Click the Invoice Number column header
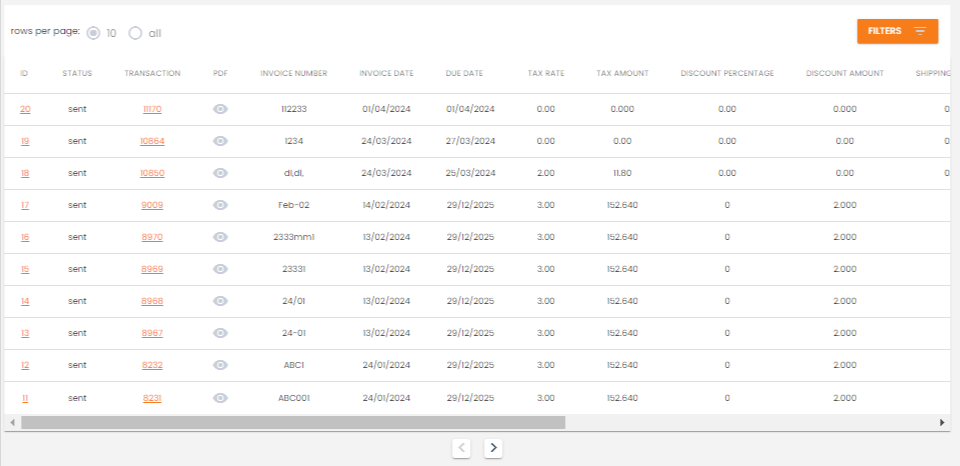The height and width of the screenshot is (466, 960). [294, 73]
